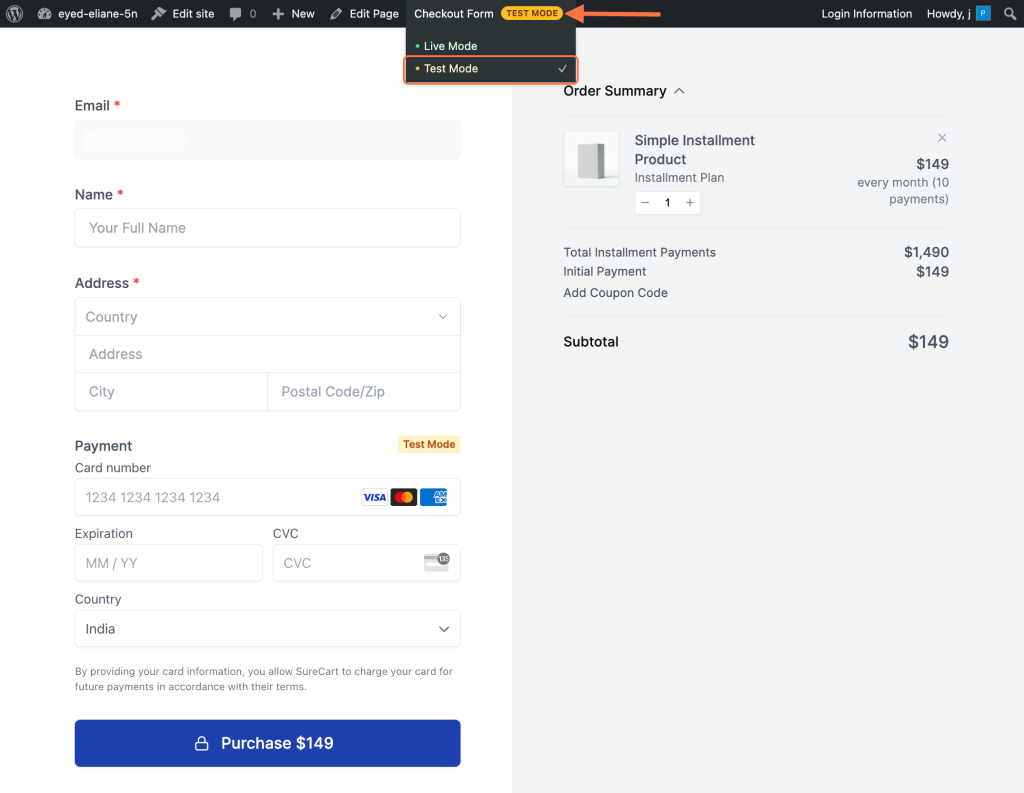Open the payment Country dropdown showing India
Image resolution: width=1024 pixels, height=793 pixels.
267,628
